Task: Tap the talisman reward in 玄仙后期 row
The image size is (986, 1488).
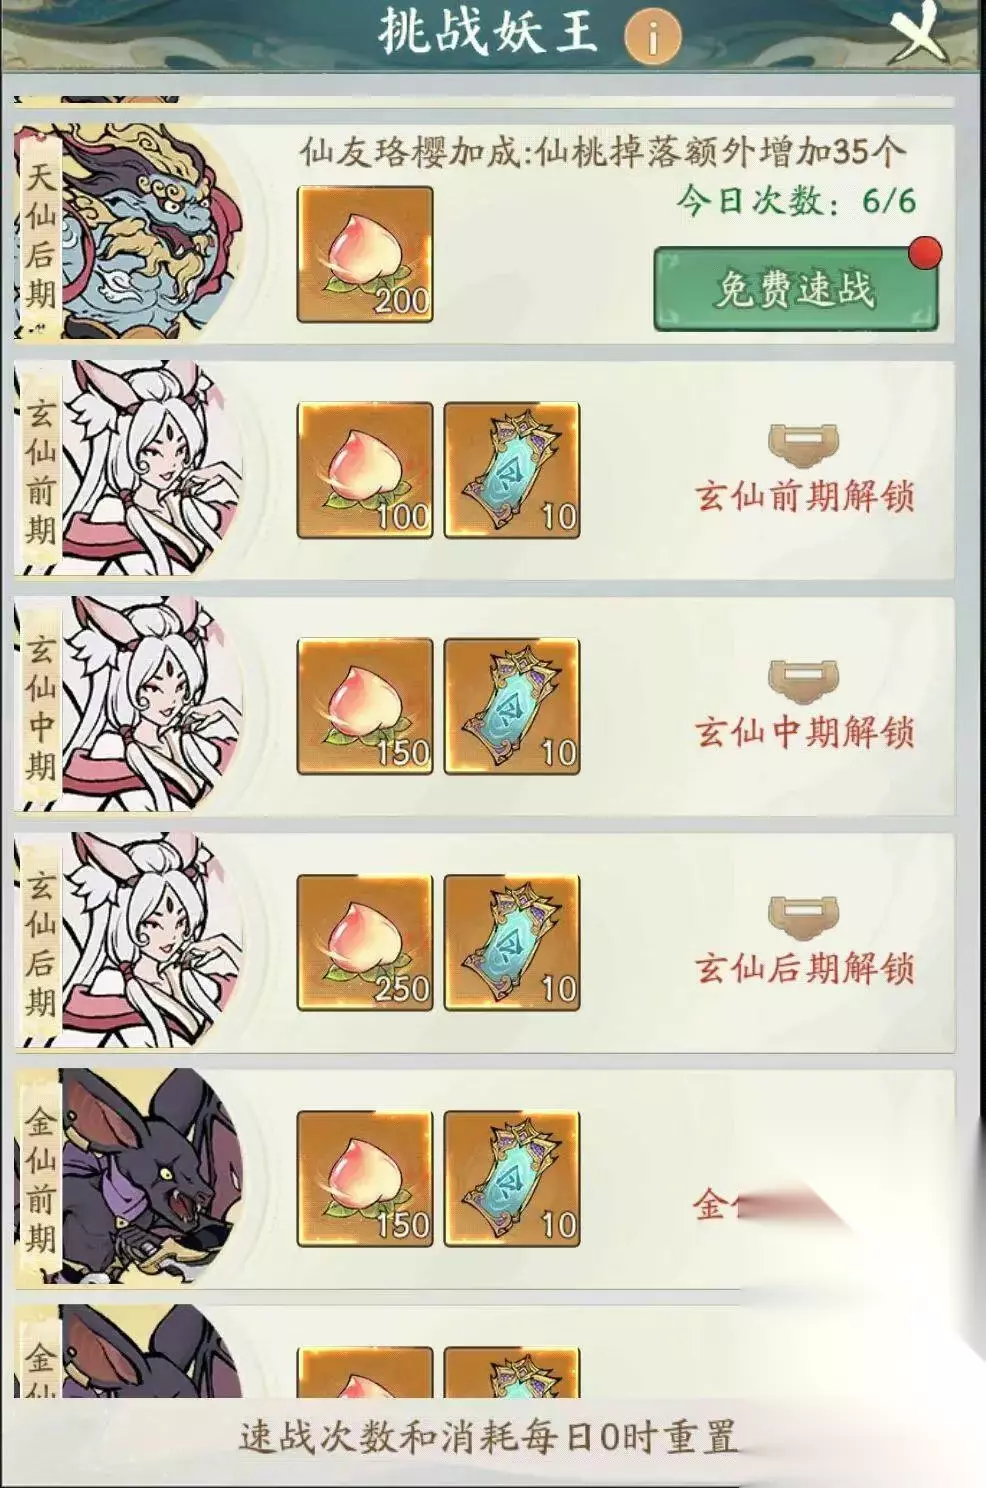Action: tap(512, 942)
